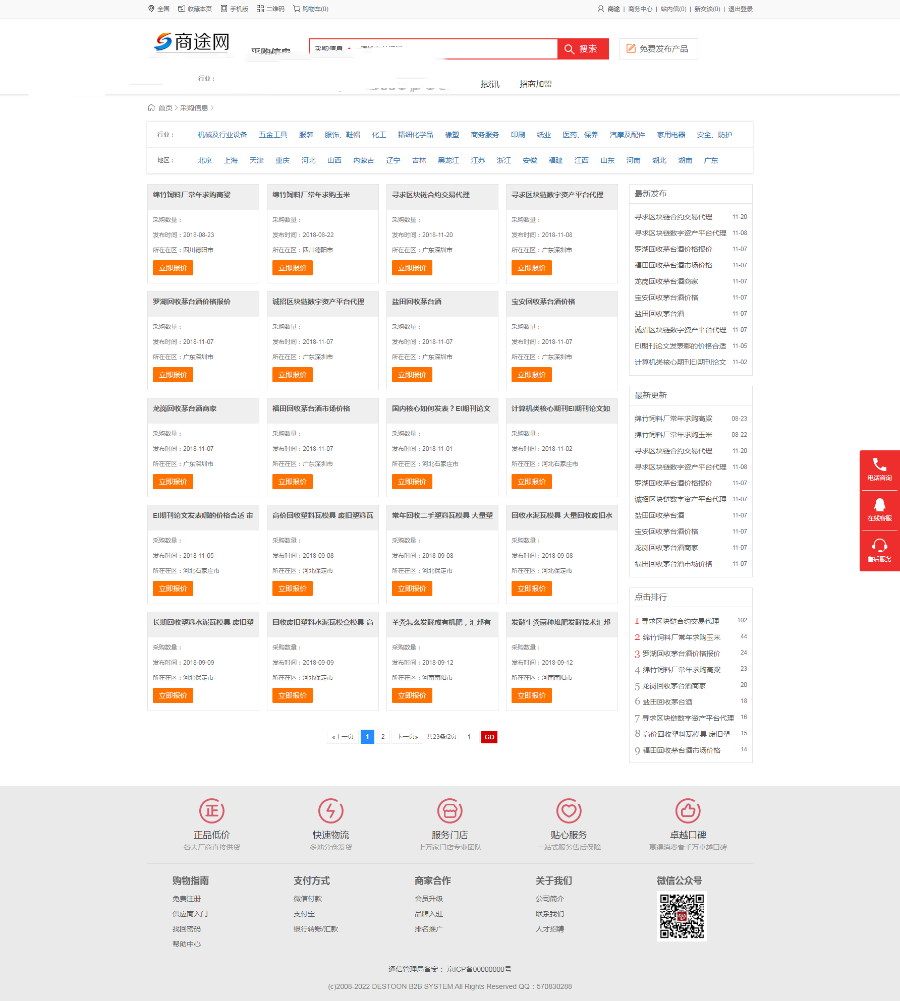This screenshot has width=900, height=1001.
Task: Click the WeChat QR code image
Action: pyautogui.click(x=681, y=916)
